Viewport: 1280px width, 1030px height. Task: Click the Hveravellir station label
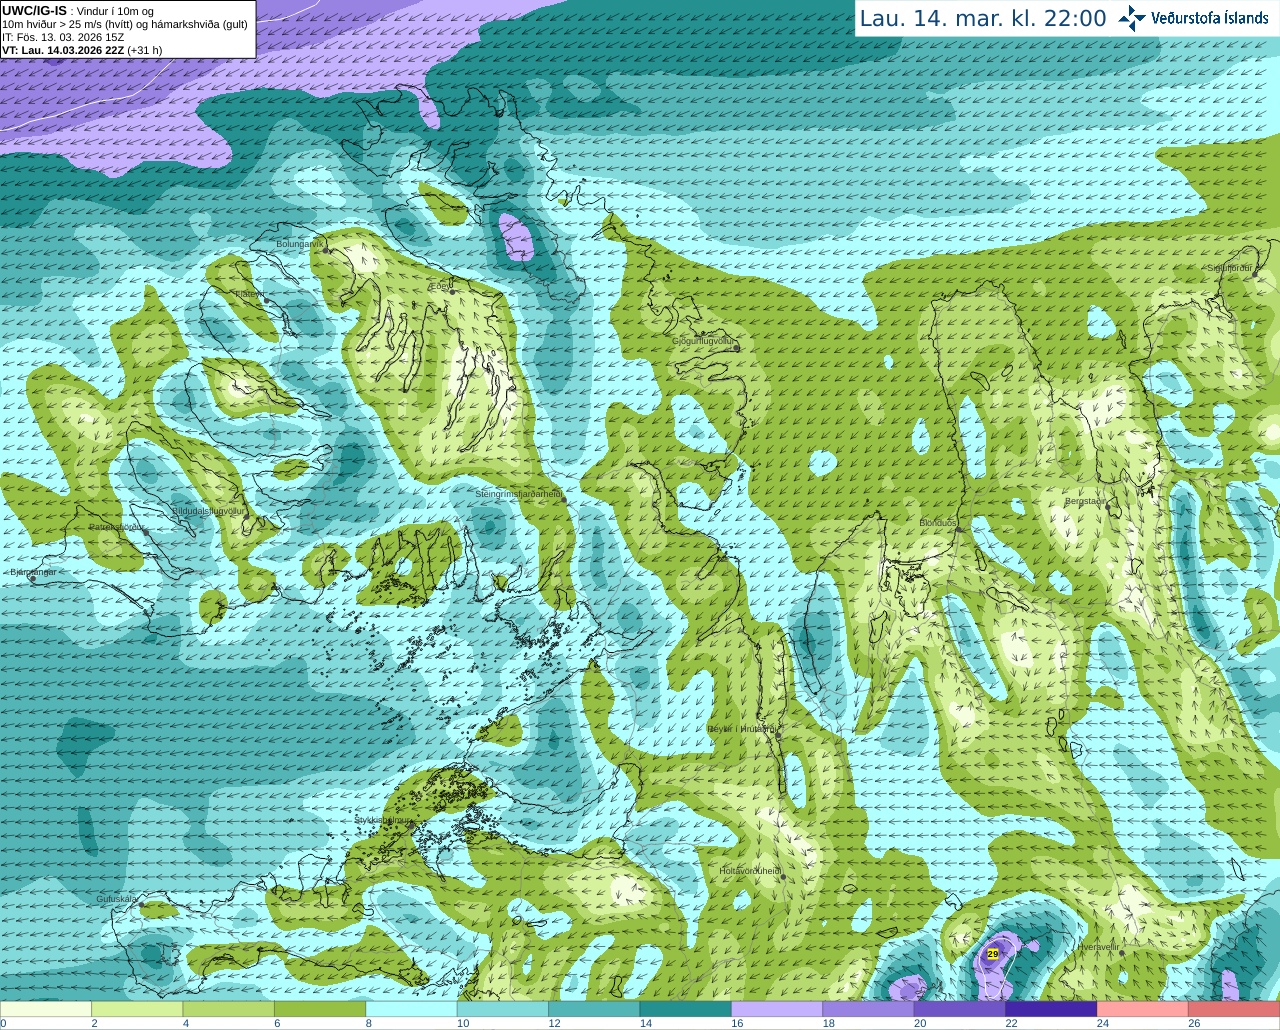(1098, 946)
